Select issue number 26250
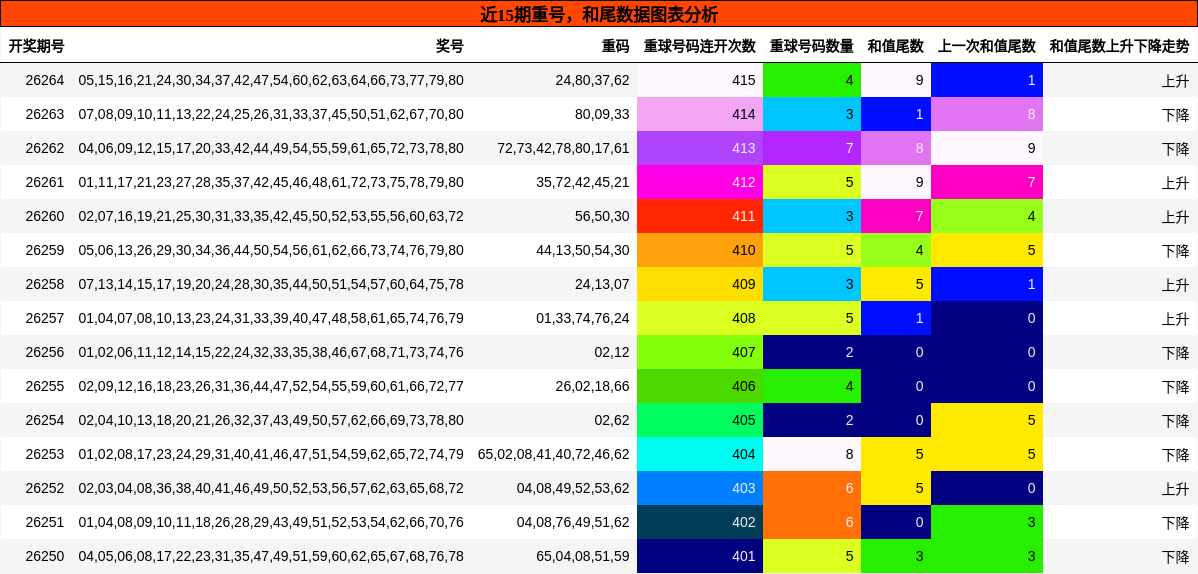 click(45, 556)
